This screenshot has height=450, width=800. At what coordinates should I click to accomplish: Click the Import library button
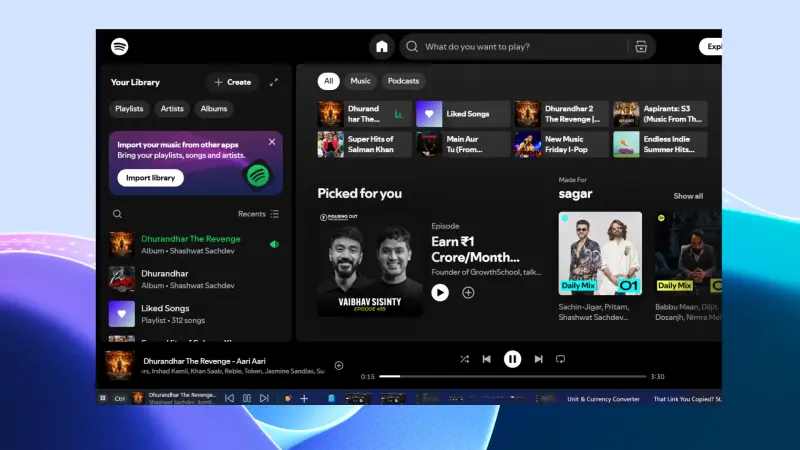tap(151, 178)
